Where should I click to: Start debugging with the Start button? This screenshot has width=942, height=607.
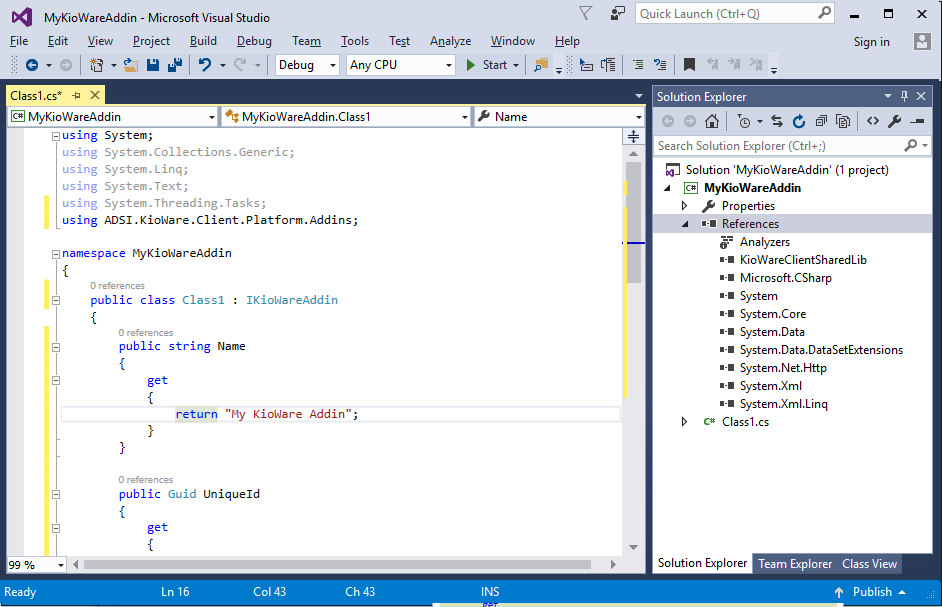coord(487,65)
